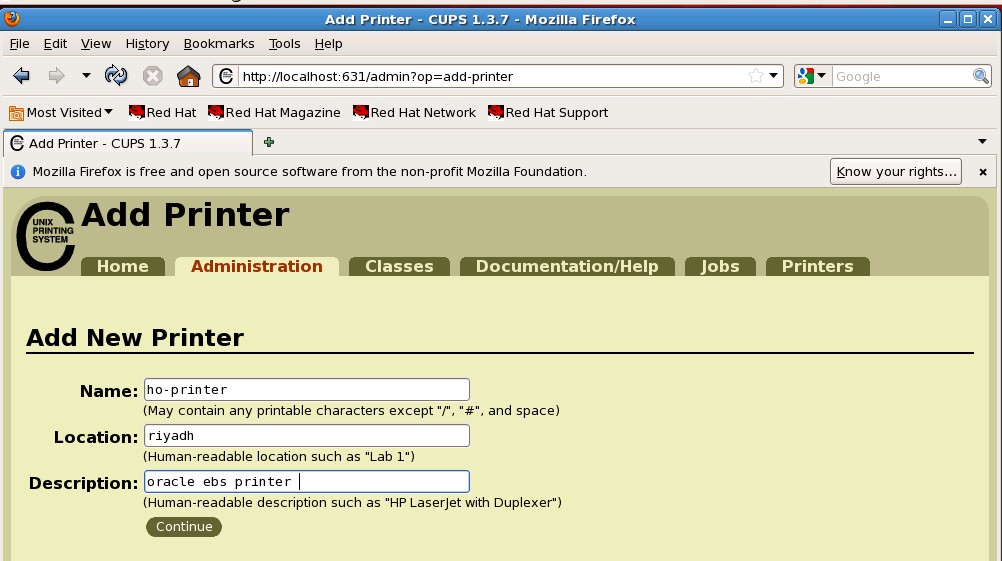This screenshot has width=1002, height=561.
Task: Dismiss the Mozilla notification bar
Action: click(983, 172)
